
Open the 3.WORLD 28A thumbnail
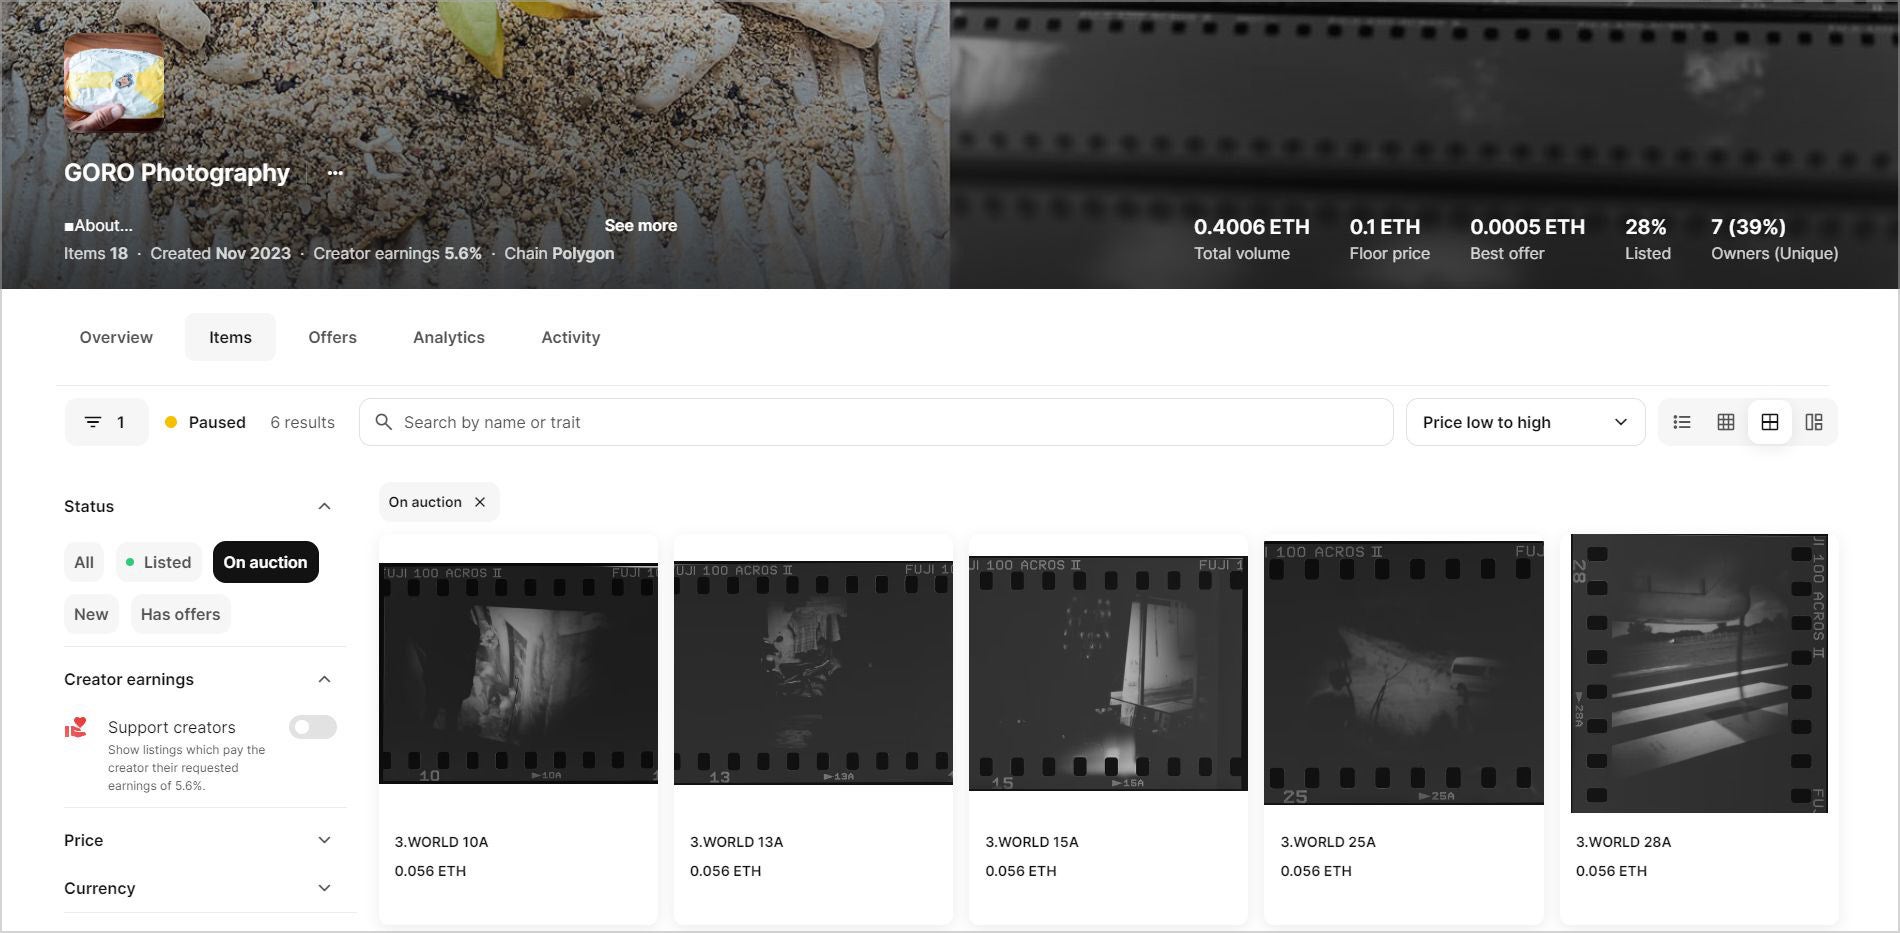(1699, 673)
